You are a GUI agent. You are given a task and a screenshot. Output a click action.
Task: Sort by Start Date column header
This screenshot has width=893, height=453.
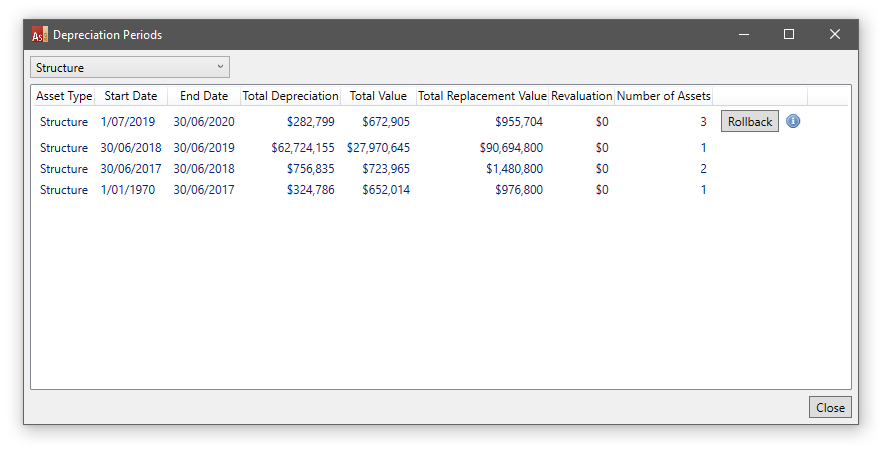pyautogui.click(x=131, y=96)
